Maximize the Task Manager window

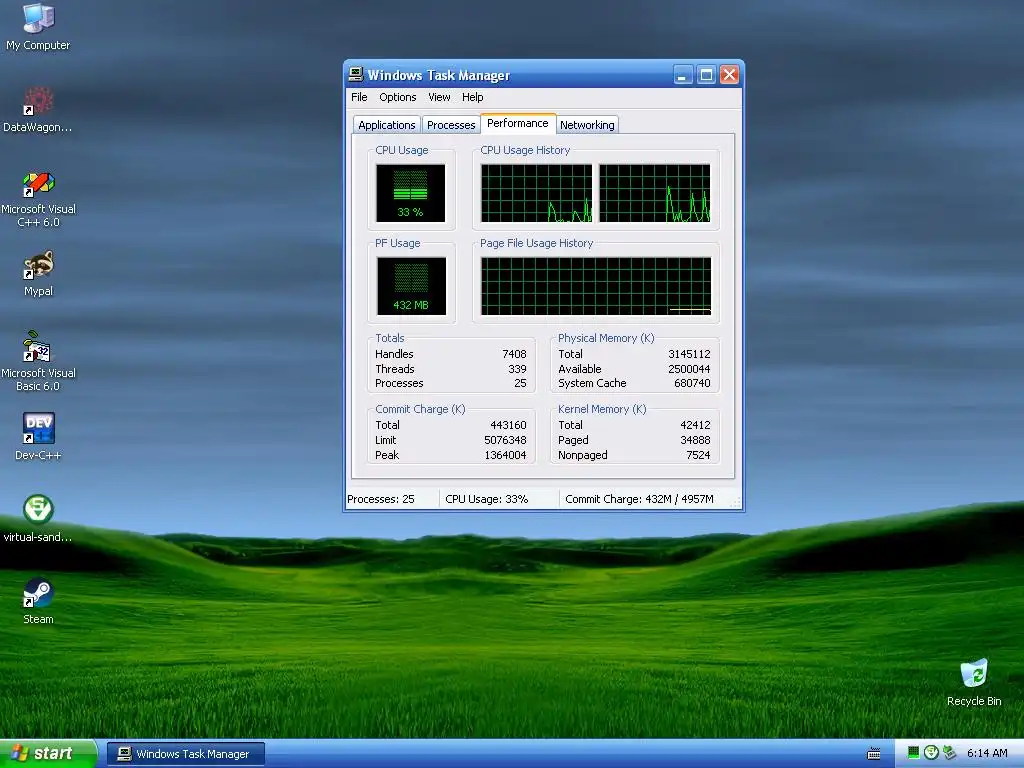(x=707, y=75)
